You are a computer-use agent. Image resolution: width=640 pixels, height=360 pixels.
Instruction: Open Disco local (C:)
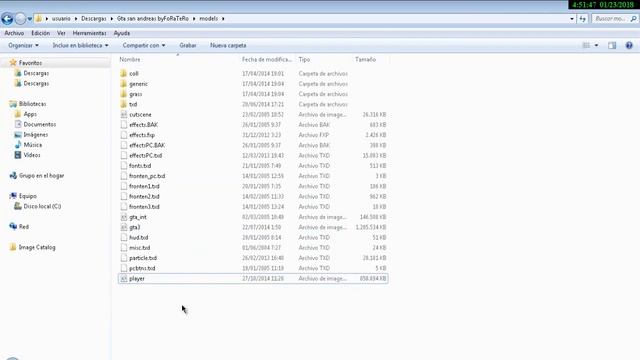coord(42,206)
